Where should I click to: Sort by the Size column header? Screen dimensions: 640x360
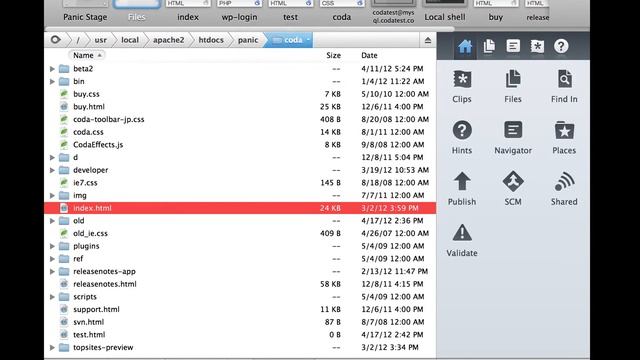333,55
